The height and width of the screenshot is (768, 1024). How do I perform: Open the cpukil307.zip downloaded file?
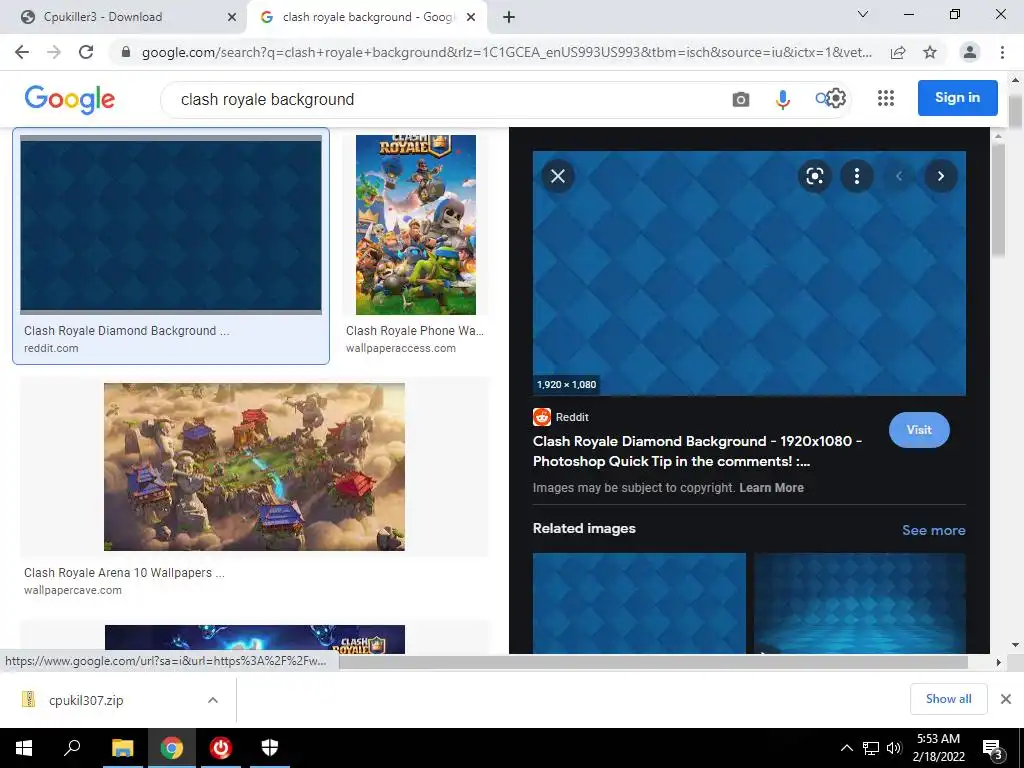(85, 700)
